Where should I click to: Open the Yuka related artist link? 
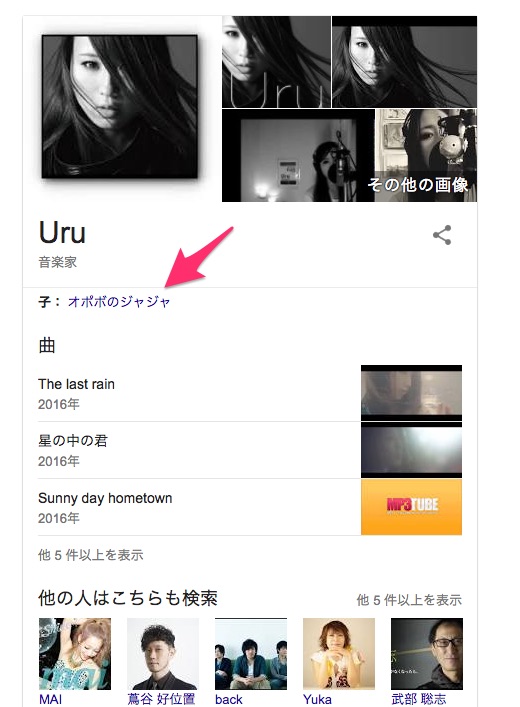pyautogui.click(x=317, y=699)
